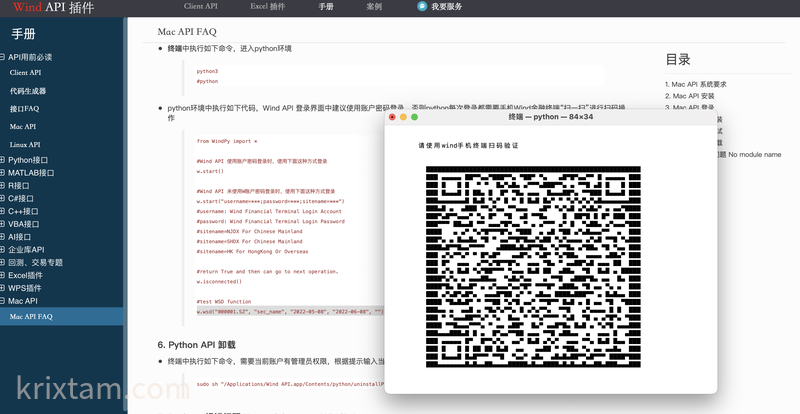Expand the C++接口 section
This screenshot has width=800, height=414.
[3, 211]
